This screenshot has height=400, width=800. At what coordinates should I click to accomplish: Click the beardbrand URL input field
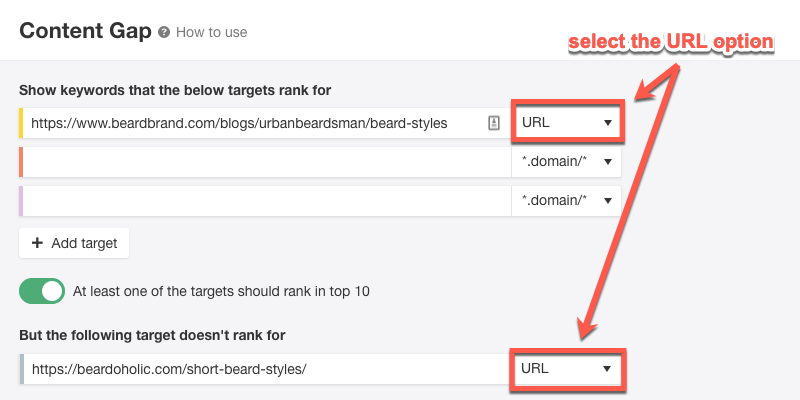(x=250, y=123)
